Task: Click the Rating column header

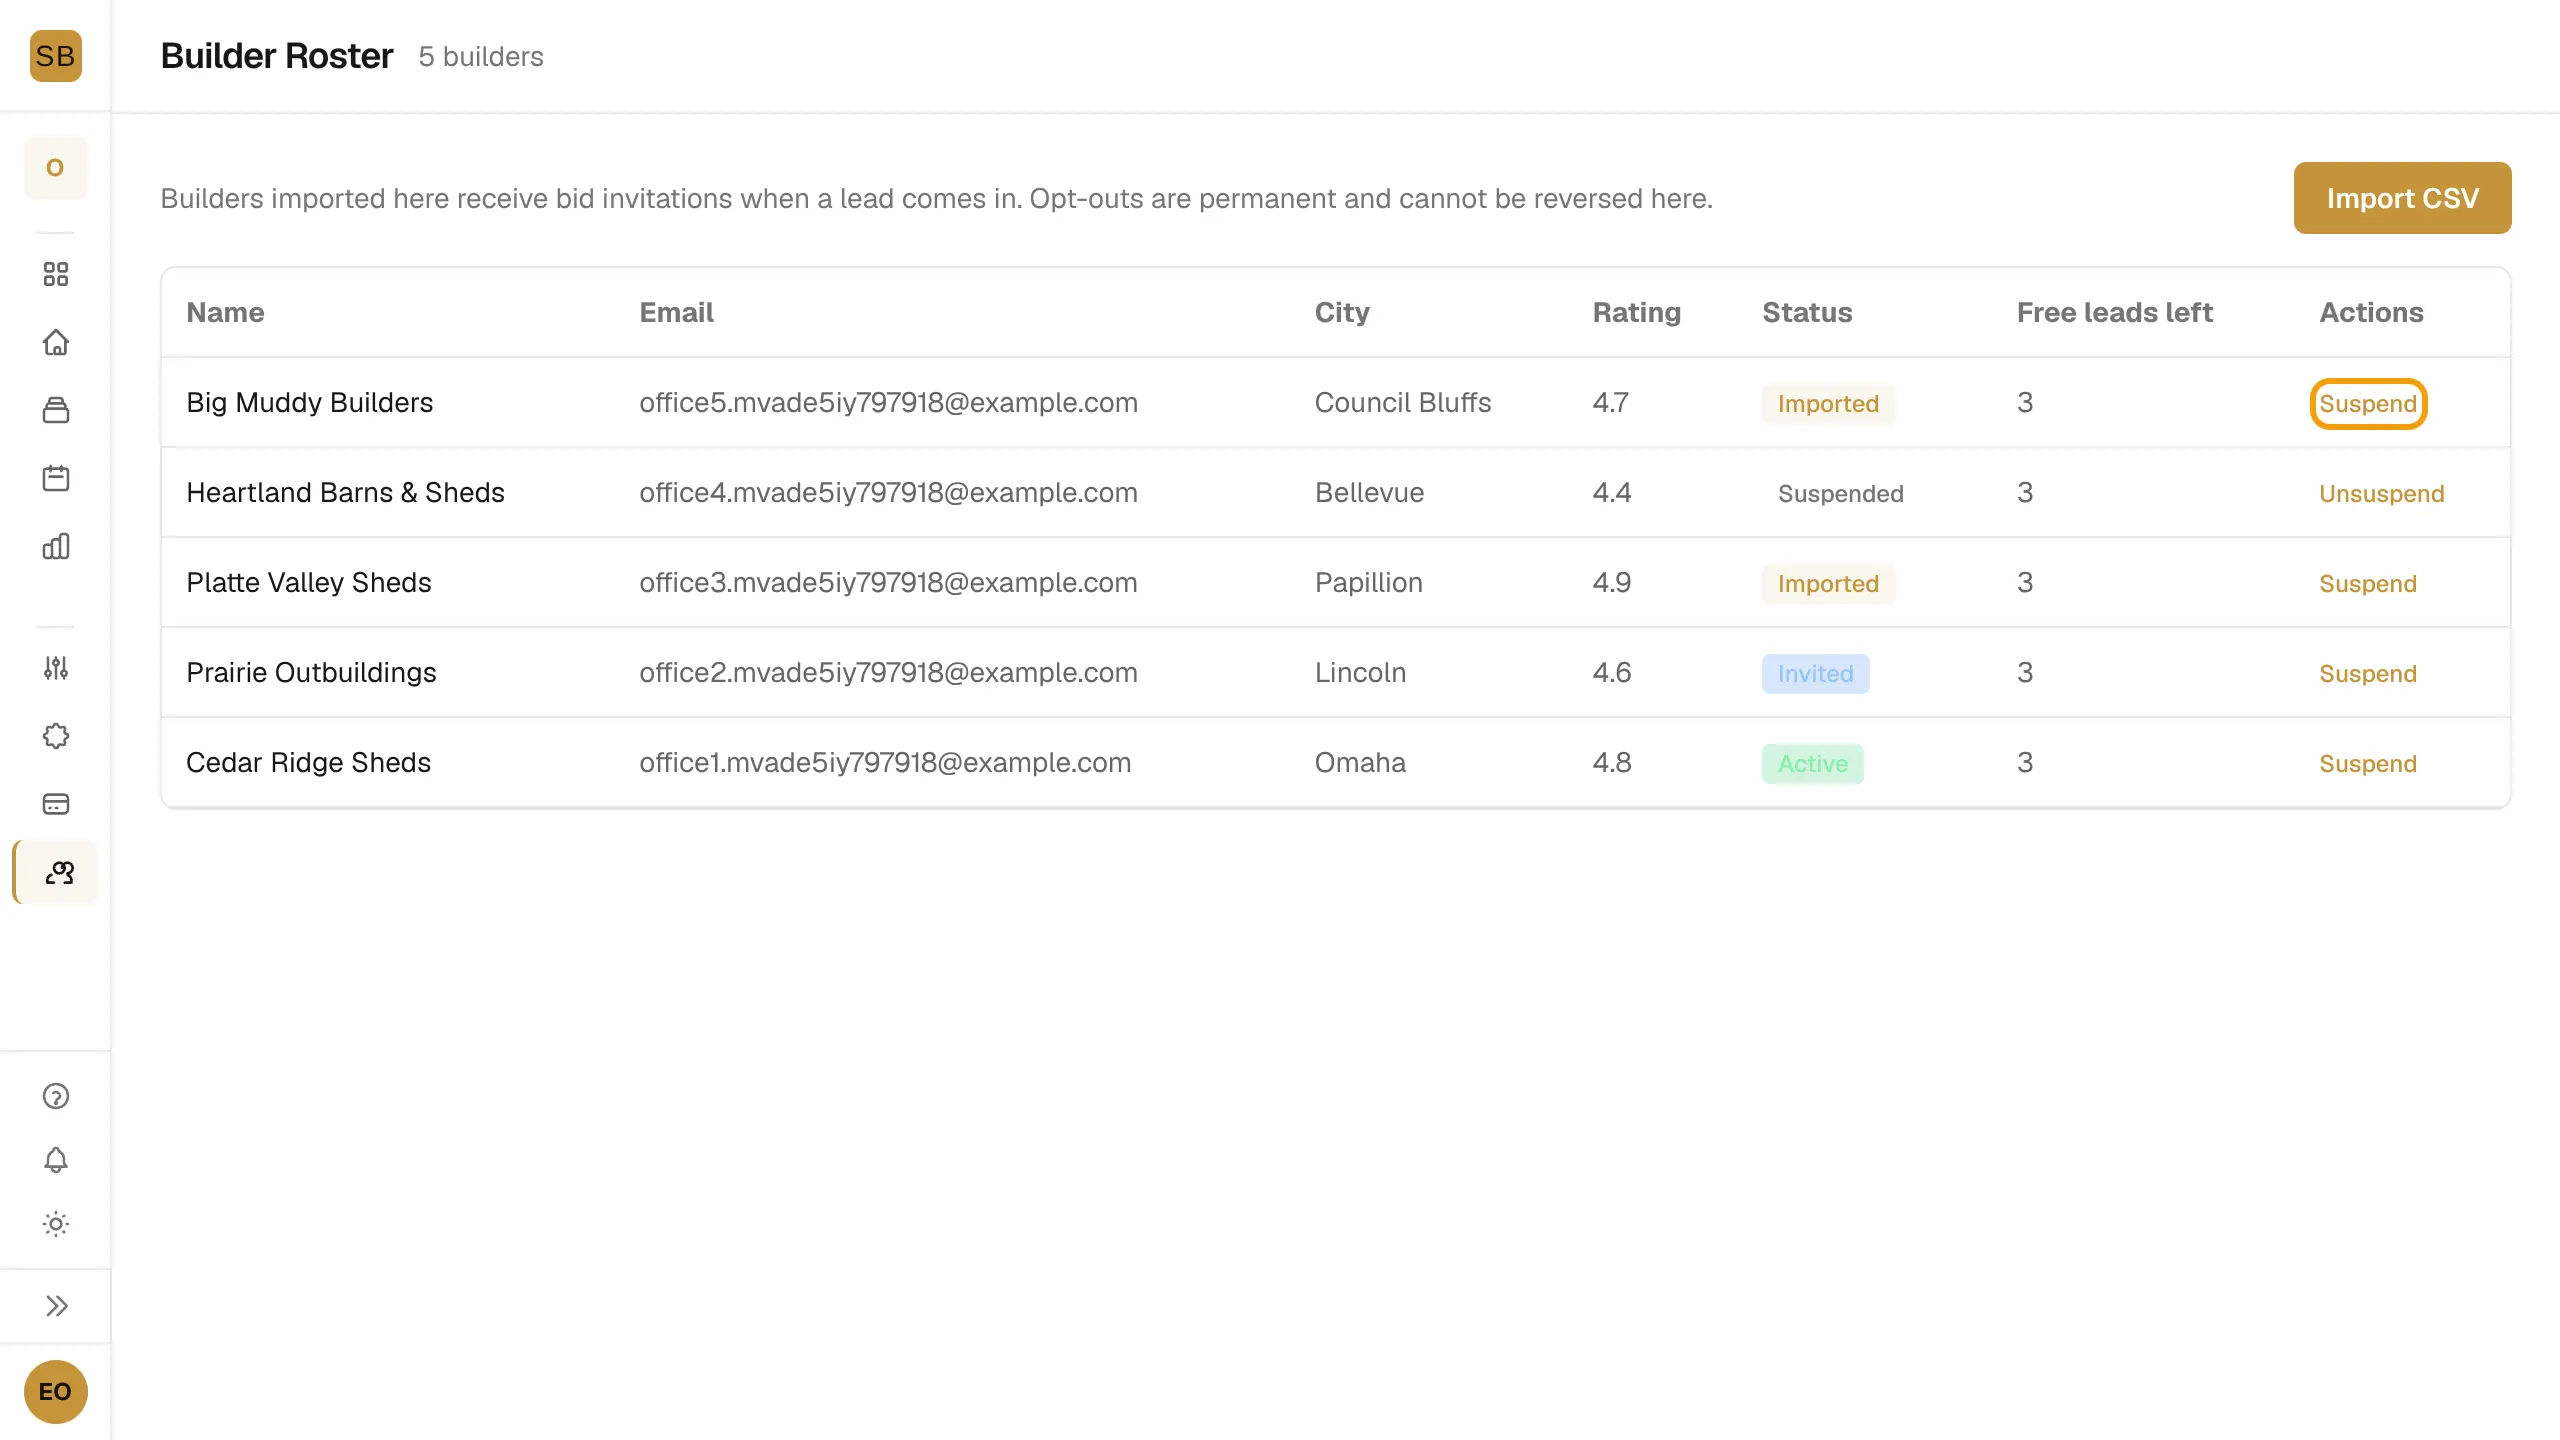Action: [1636, 312]
